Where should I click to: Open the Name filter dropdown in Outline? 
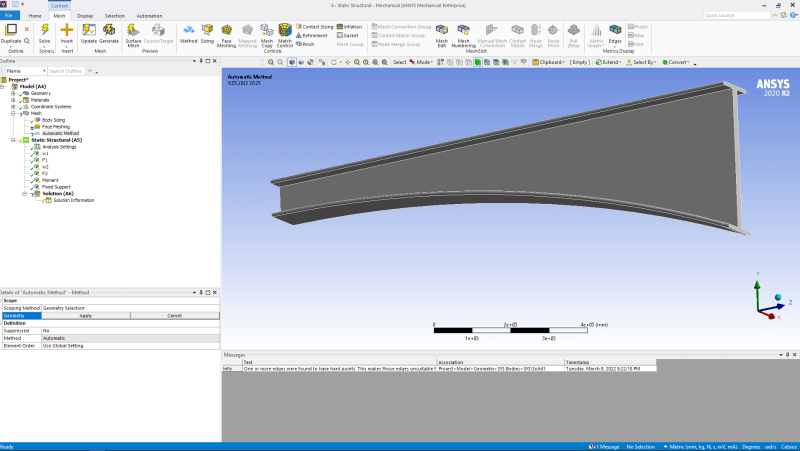(26, 71)
